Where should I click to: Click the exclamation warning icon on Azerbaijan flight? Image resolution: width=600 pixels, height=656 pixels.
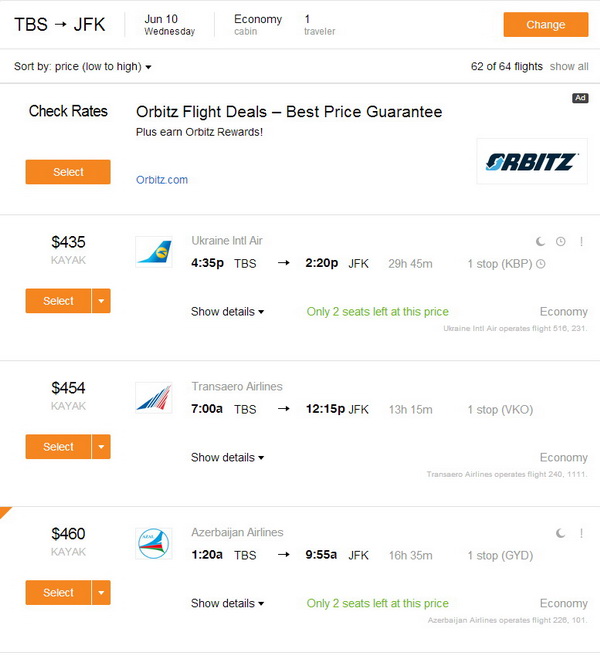pos(581,533)
